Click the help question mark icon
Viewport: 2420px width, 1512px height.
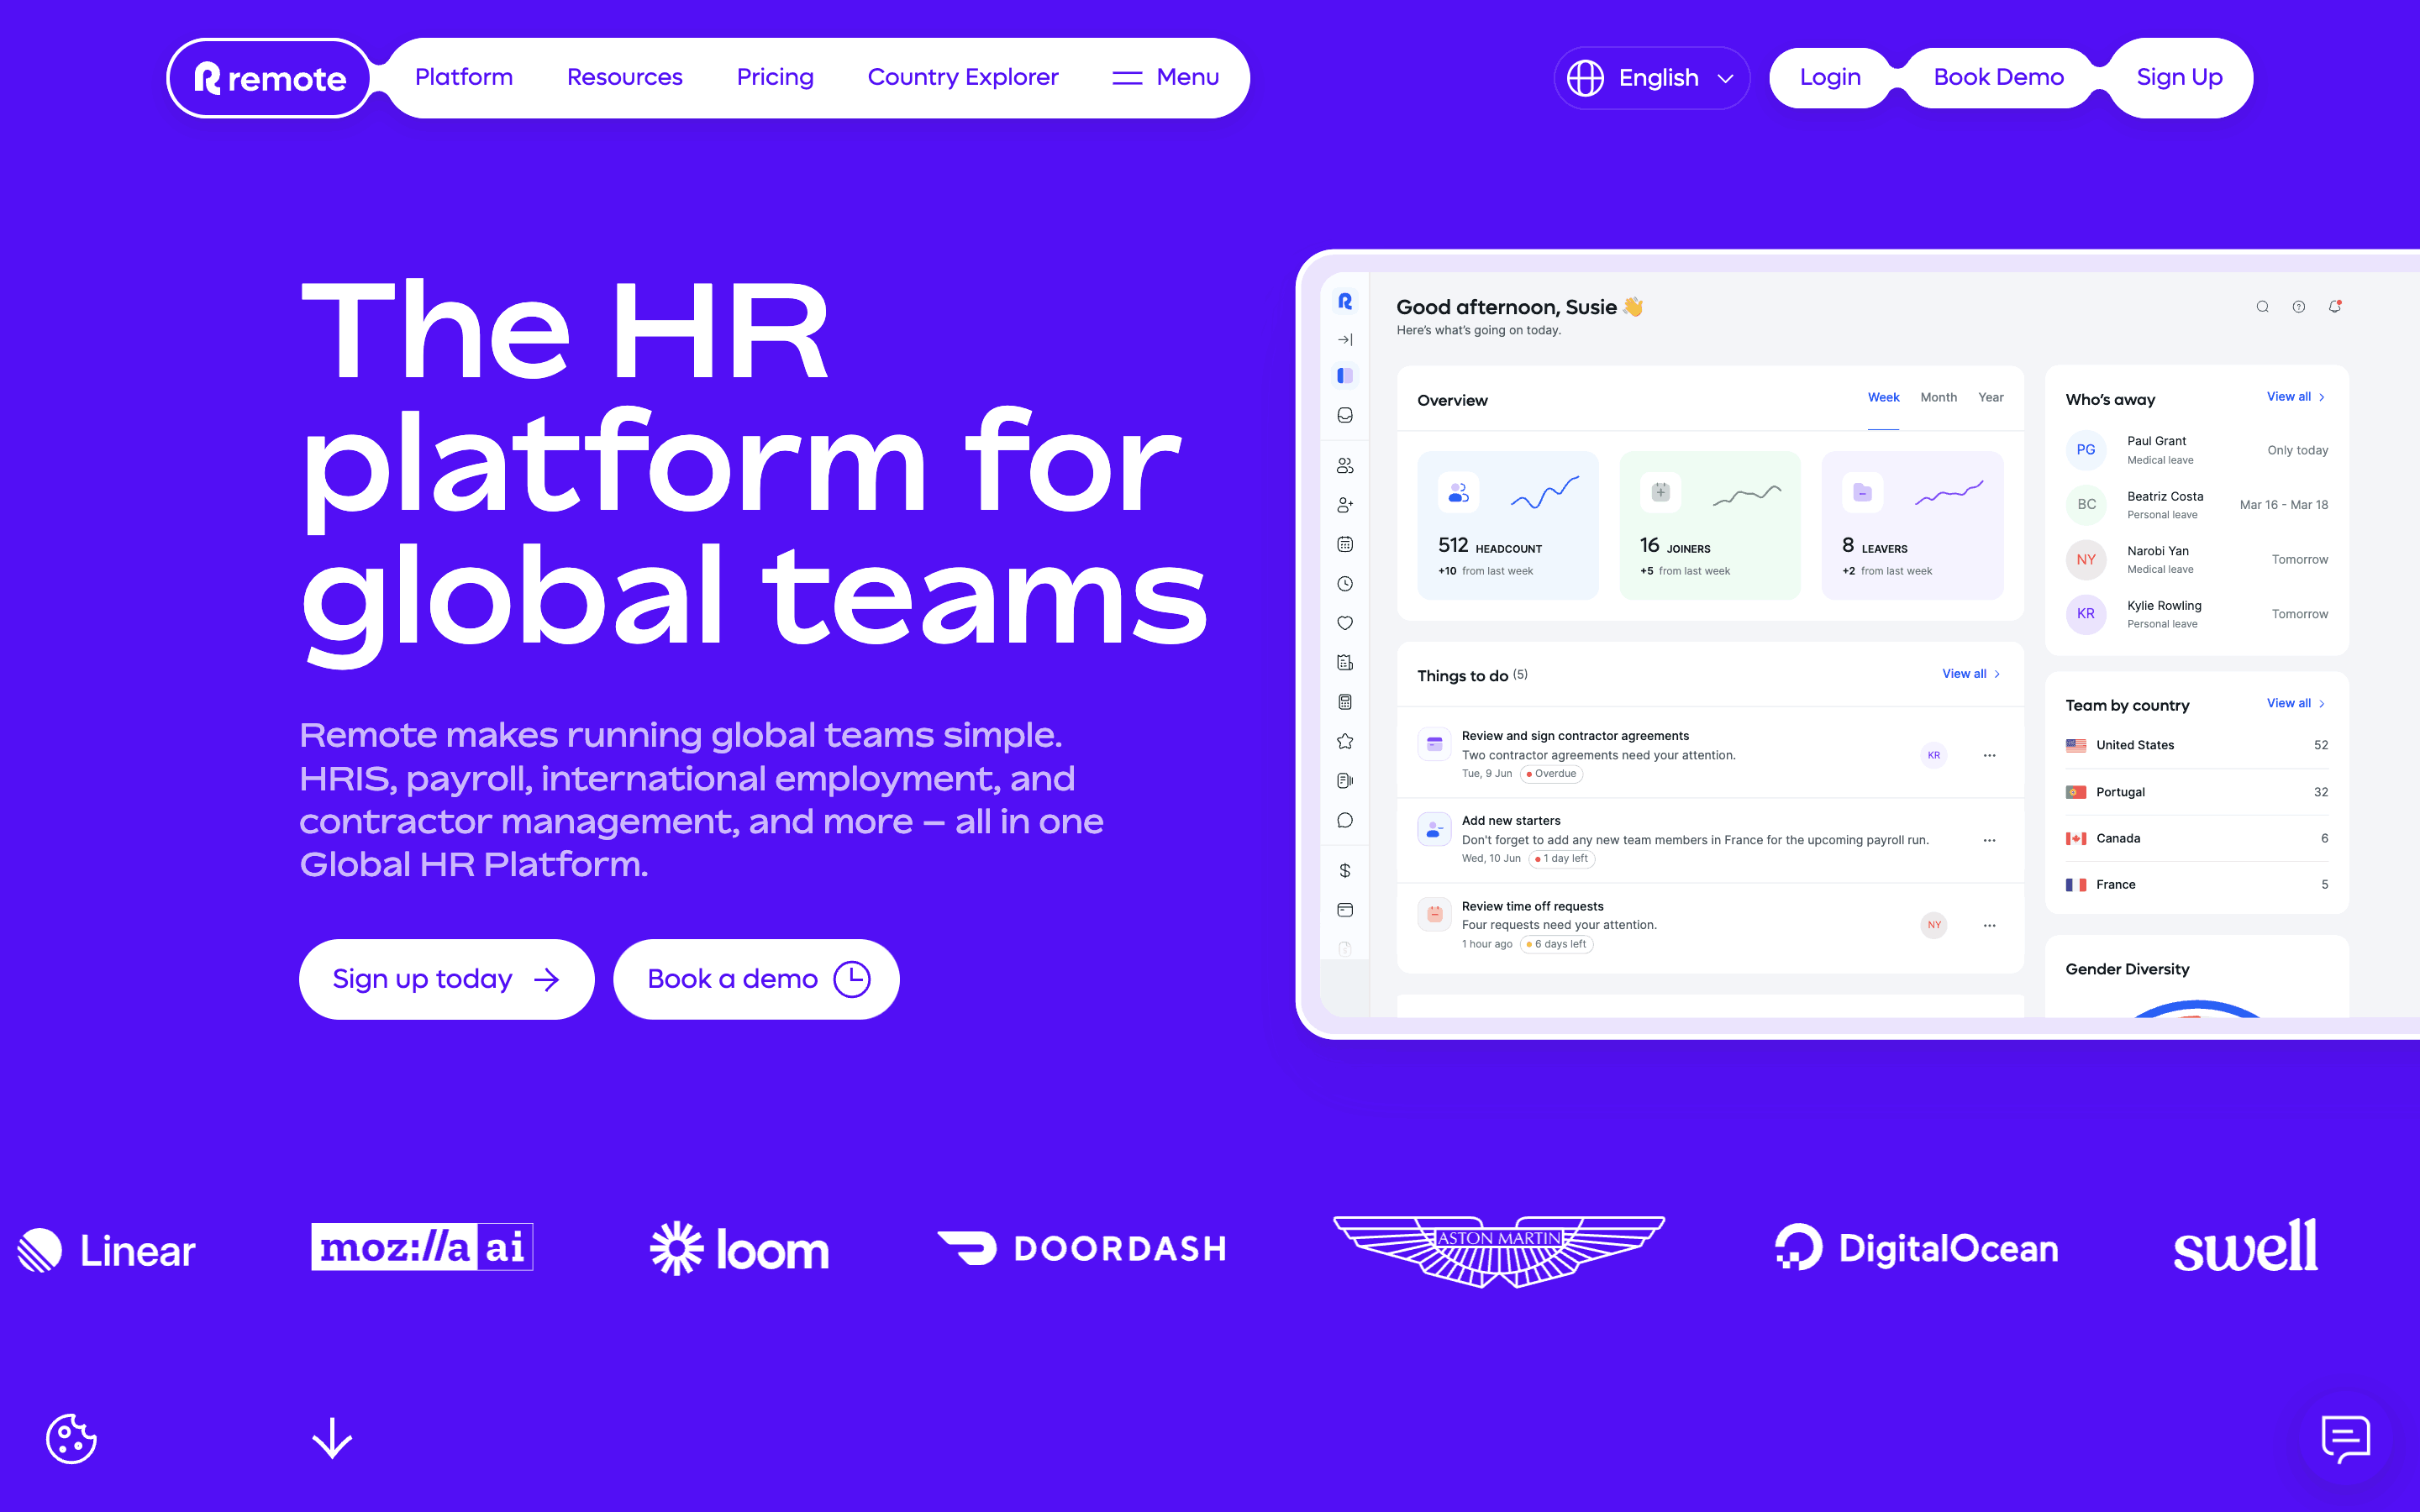[x=2299, y=307]
